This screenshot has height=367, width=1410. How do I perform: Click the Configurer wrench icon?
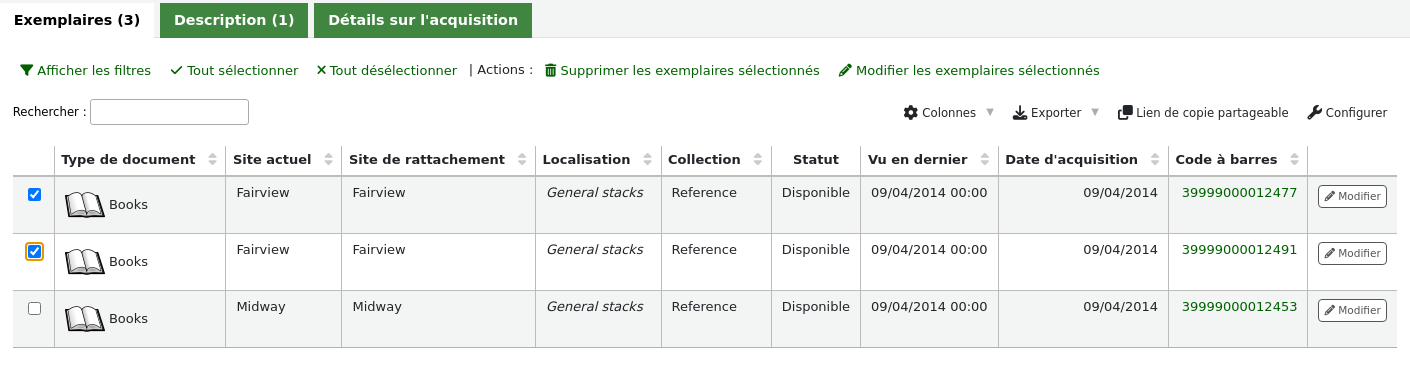[x=1315, y=113]
